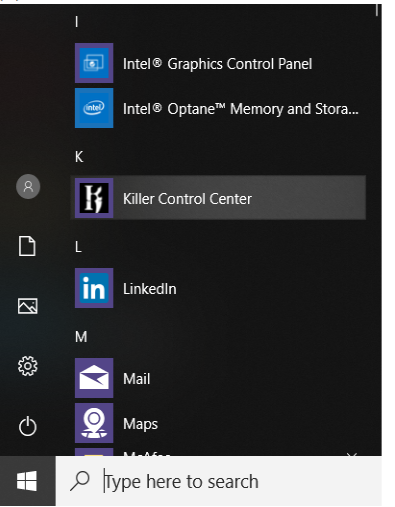395x507 pixels.
Task: Select the letter I group header
Action: coord(77,22)
